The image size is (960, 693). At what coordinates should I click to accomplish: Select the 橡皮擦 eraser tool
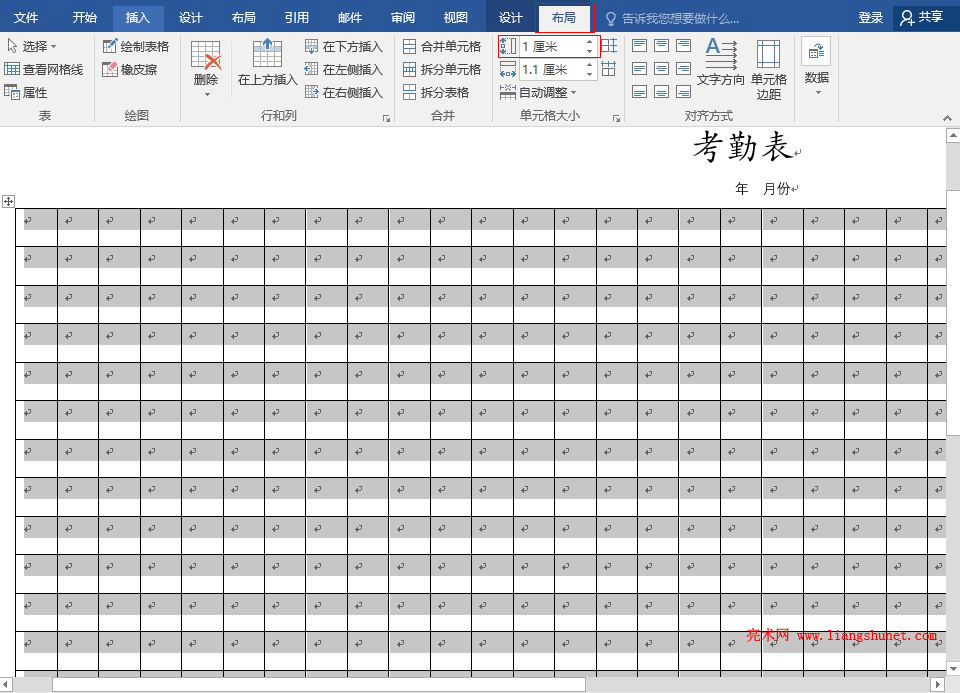[130, 69]
